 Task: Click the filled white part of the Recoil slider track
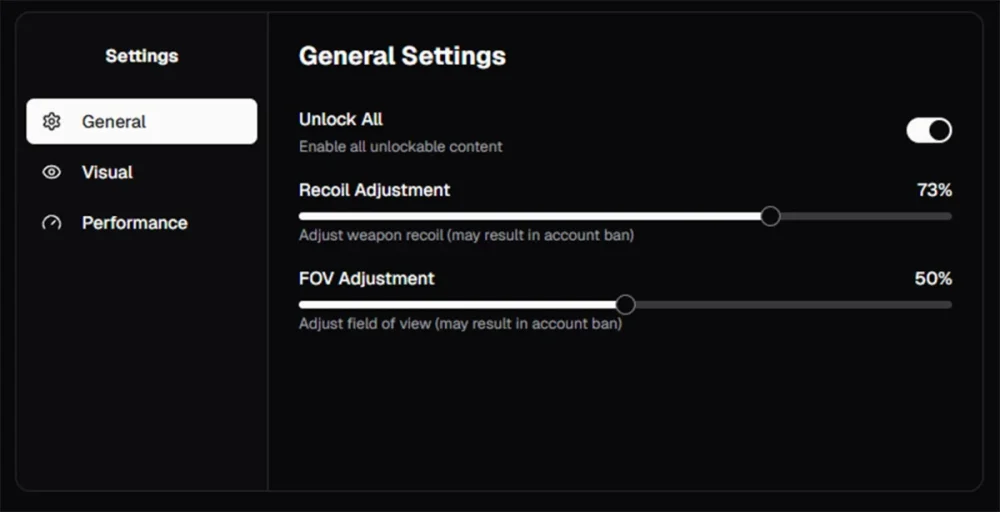pyautogui.click(x=530, y=216)
